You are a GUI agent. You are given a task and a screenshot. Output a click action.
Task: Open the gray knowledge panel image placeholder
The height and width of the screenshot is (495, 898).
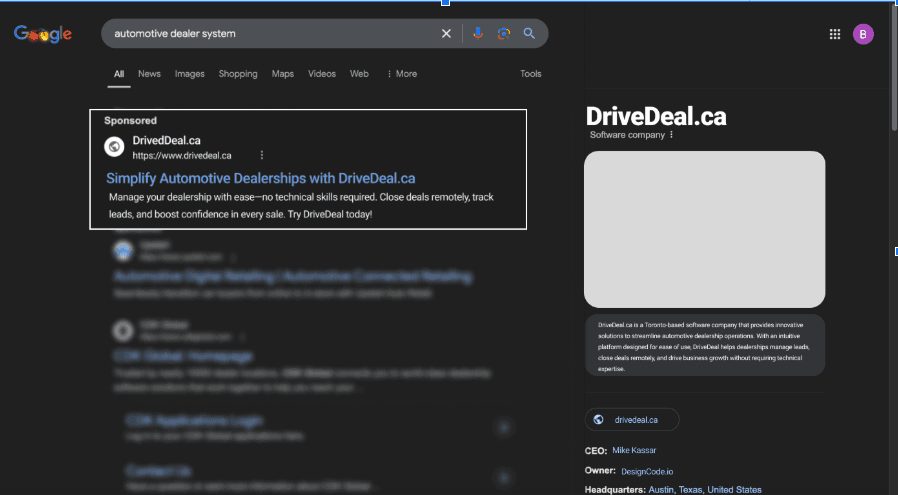(704, 229)
